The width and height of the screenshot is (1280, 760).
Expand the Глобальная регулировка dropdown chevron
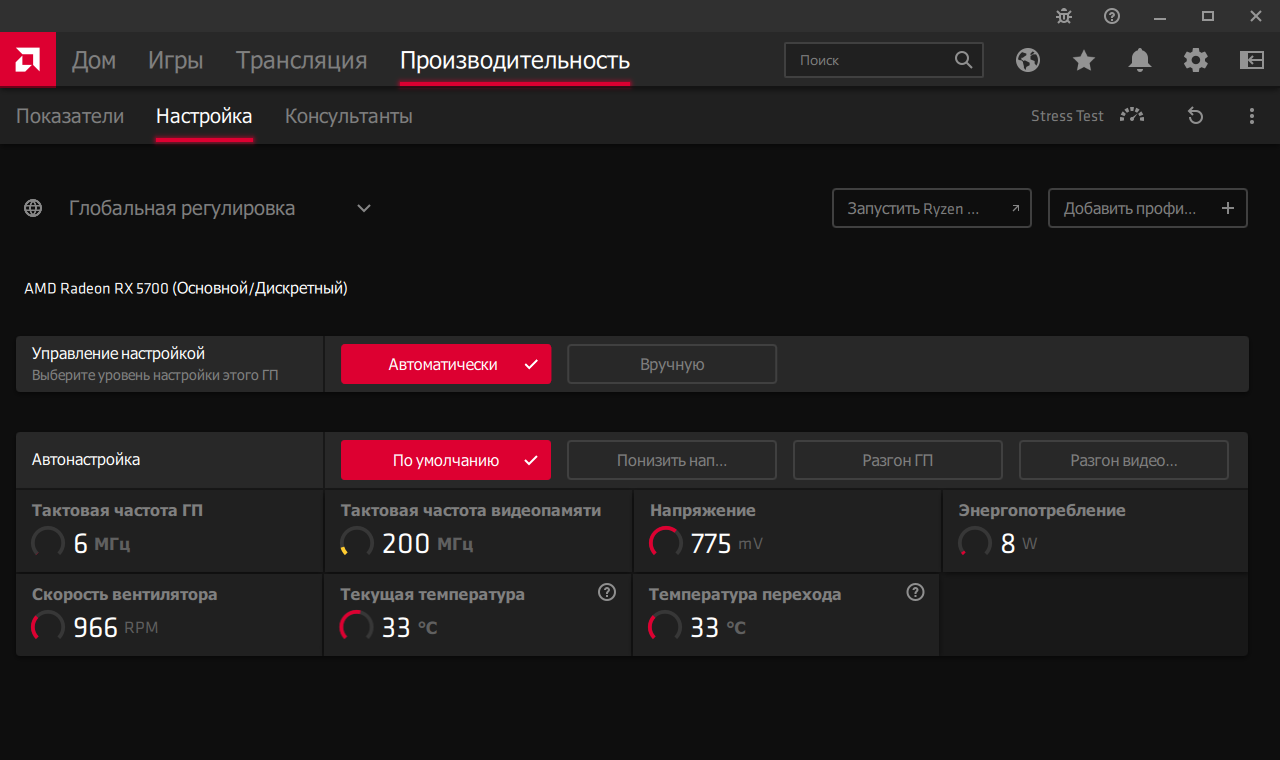tap(364, 208)
